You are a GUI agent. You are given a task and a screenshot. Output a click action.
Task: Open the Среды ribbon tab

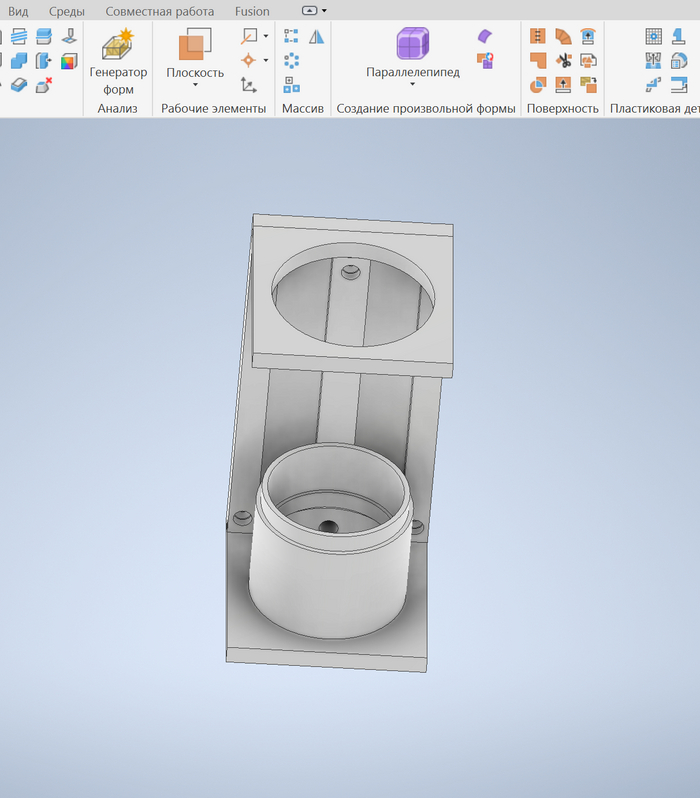[67, 11]
